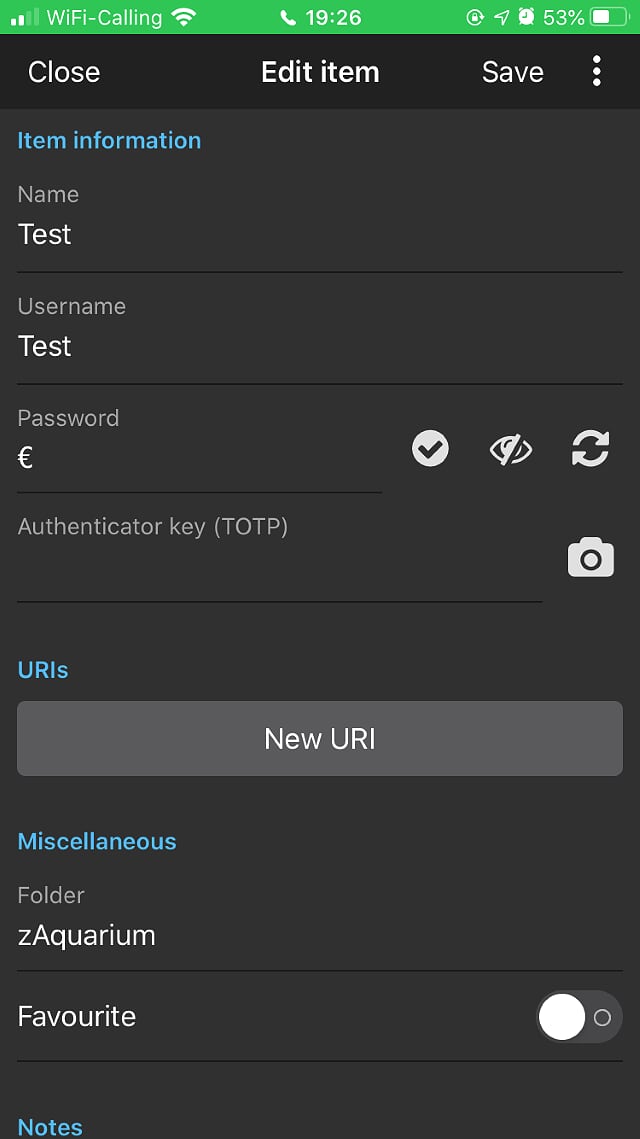Check if password has been exposed

(x=430, y=449)
